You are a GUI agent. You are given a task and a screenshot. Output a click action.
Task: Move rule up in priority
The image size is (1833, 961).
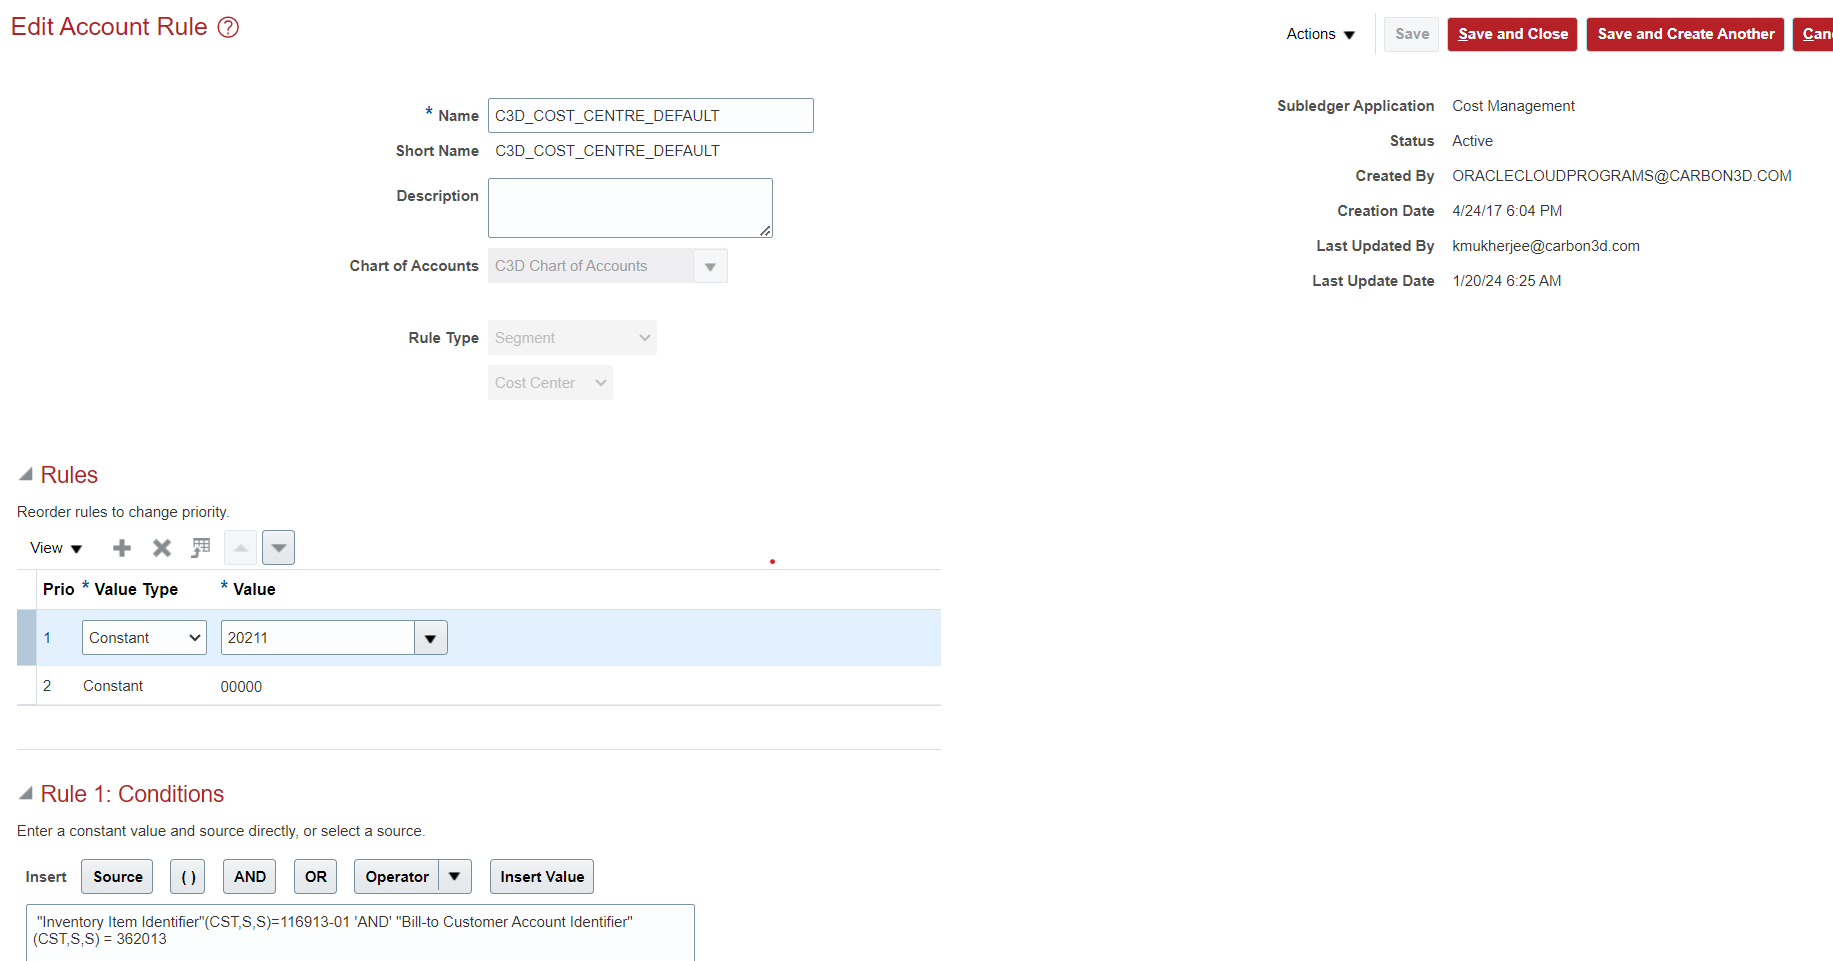pyautogui.click(x=241, y=548)
